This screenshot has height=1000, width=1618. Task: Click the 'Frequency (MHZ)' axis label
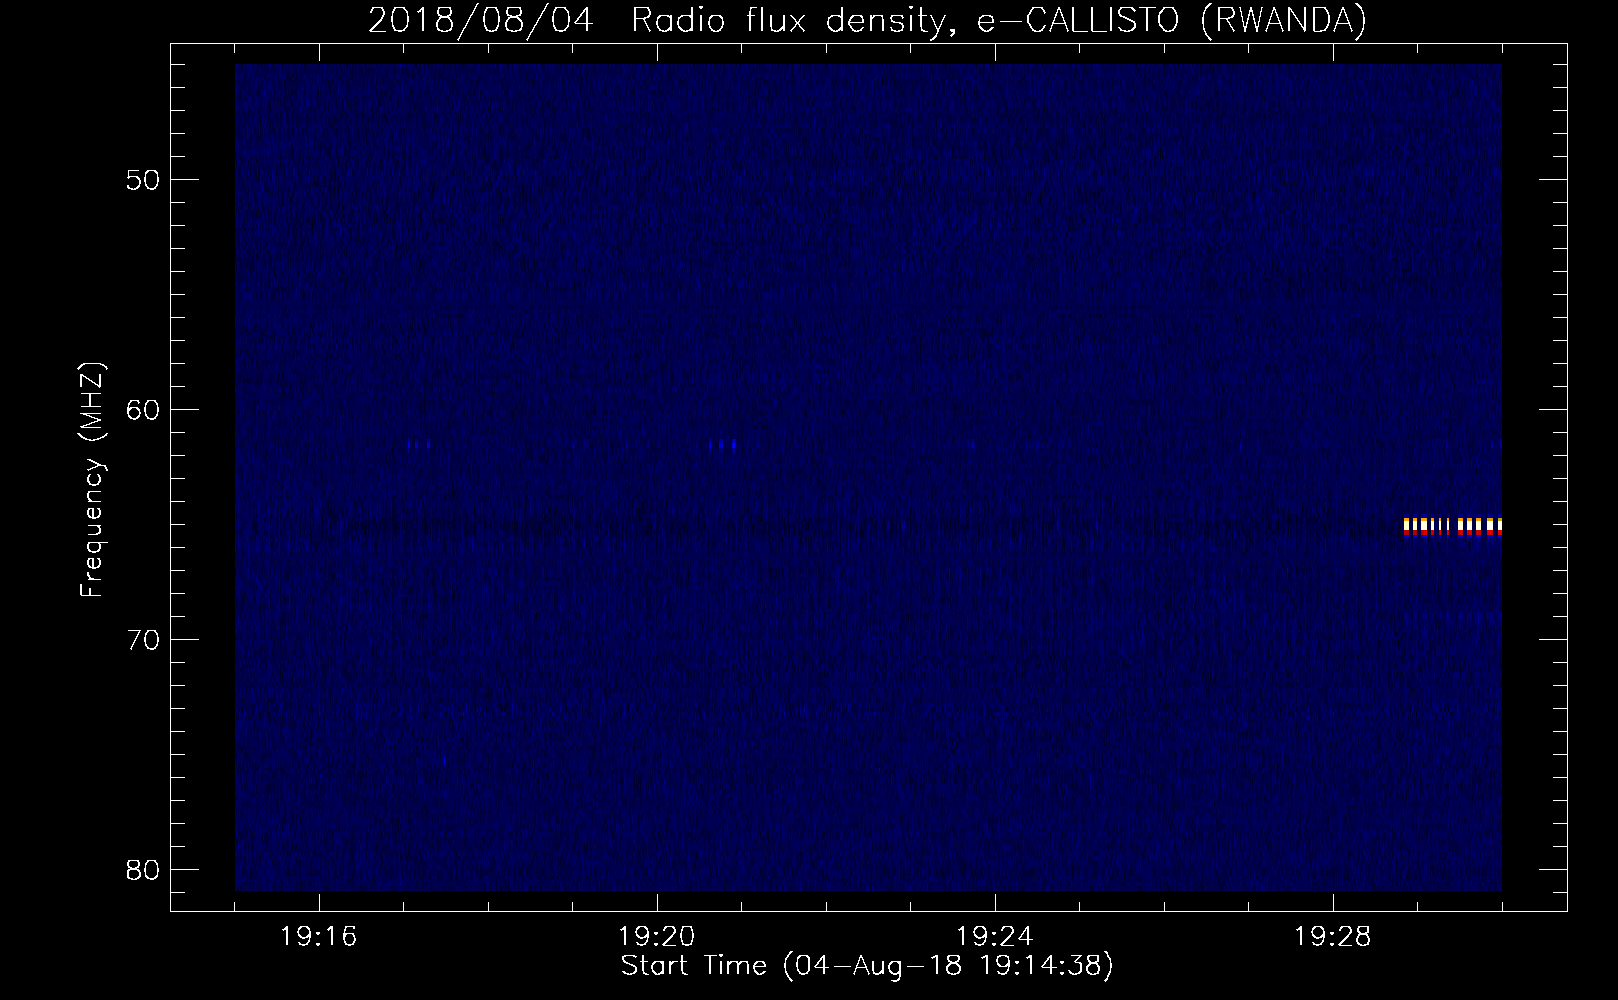pyautogui.click(x=92, y=480)
